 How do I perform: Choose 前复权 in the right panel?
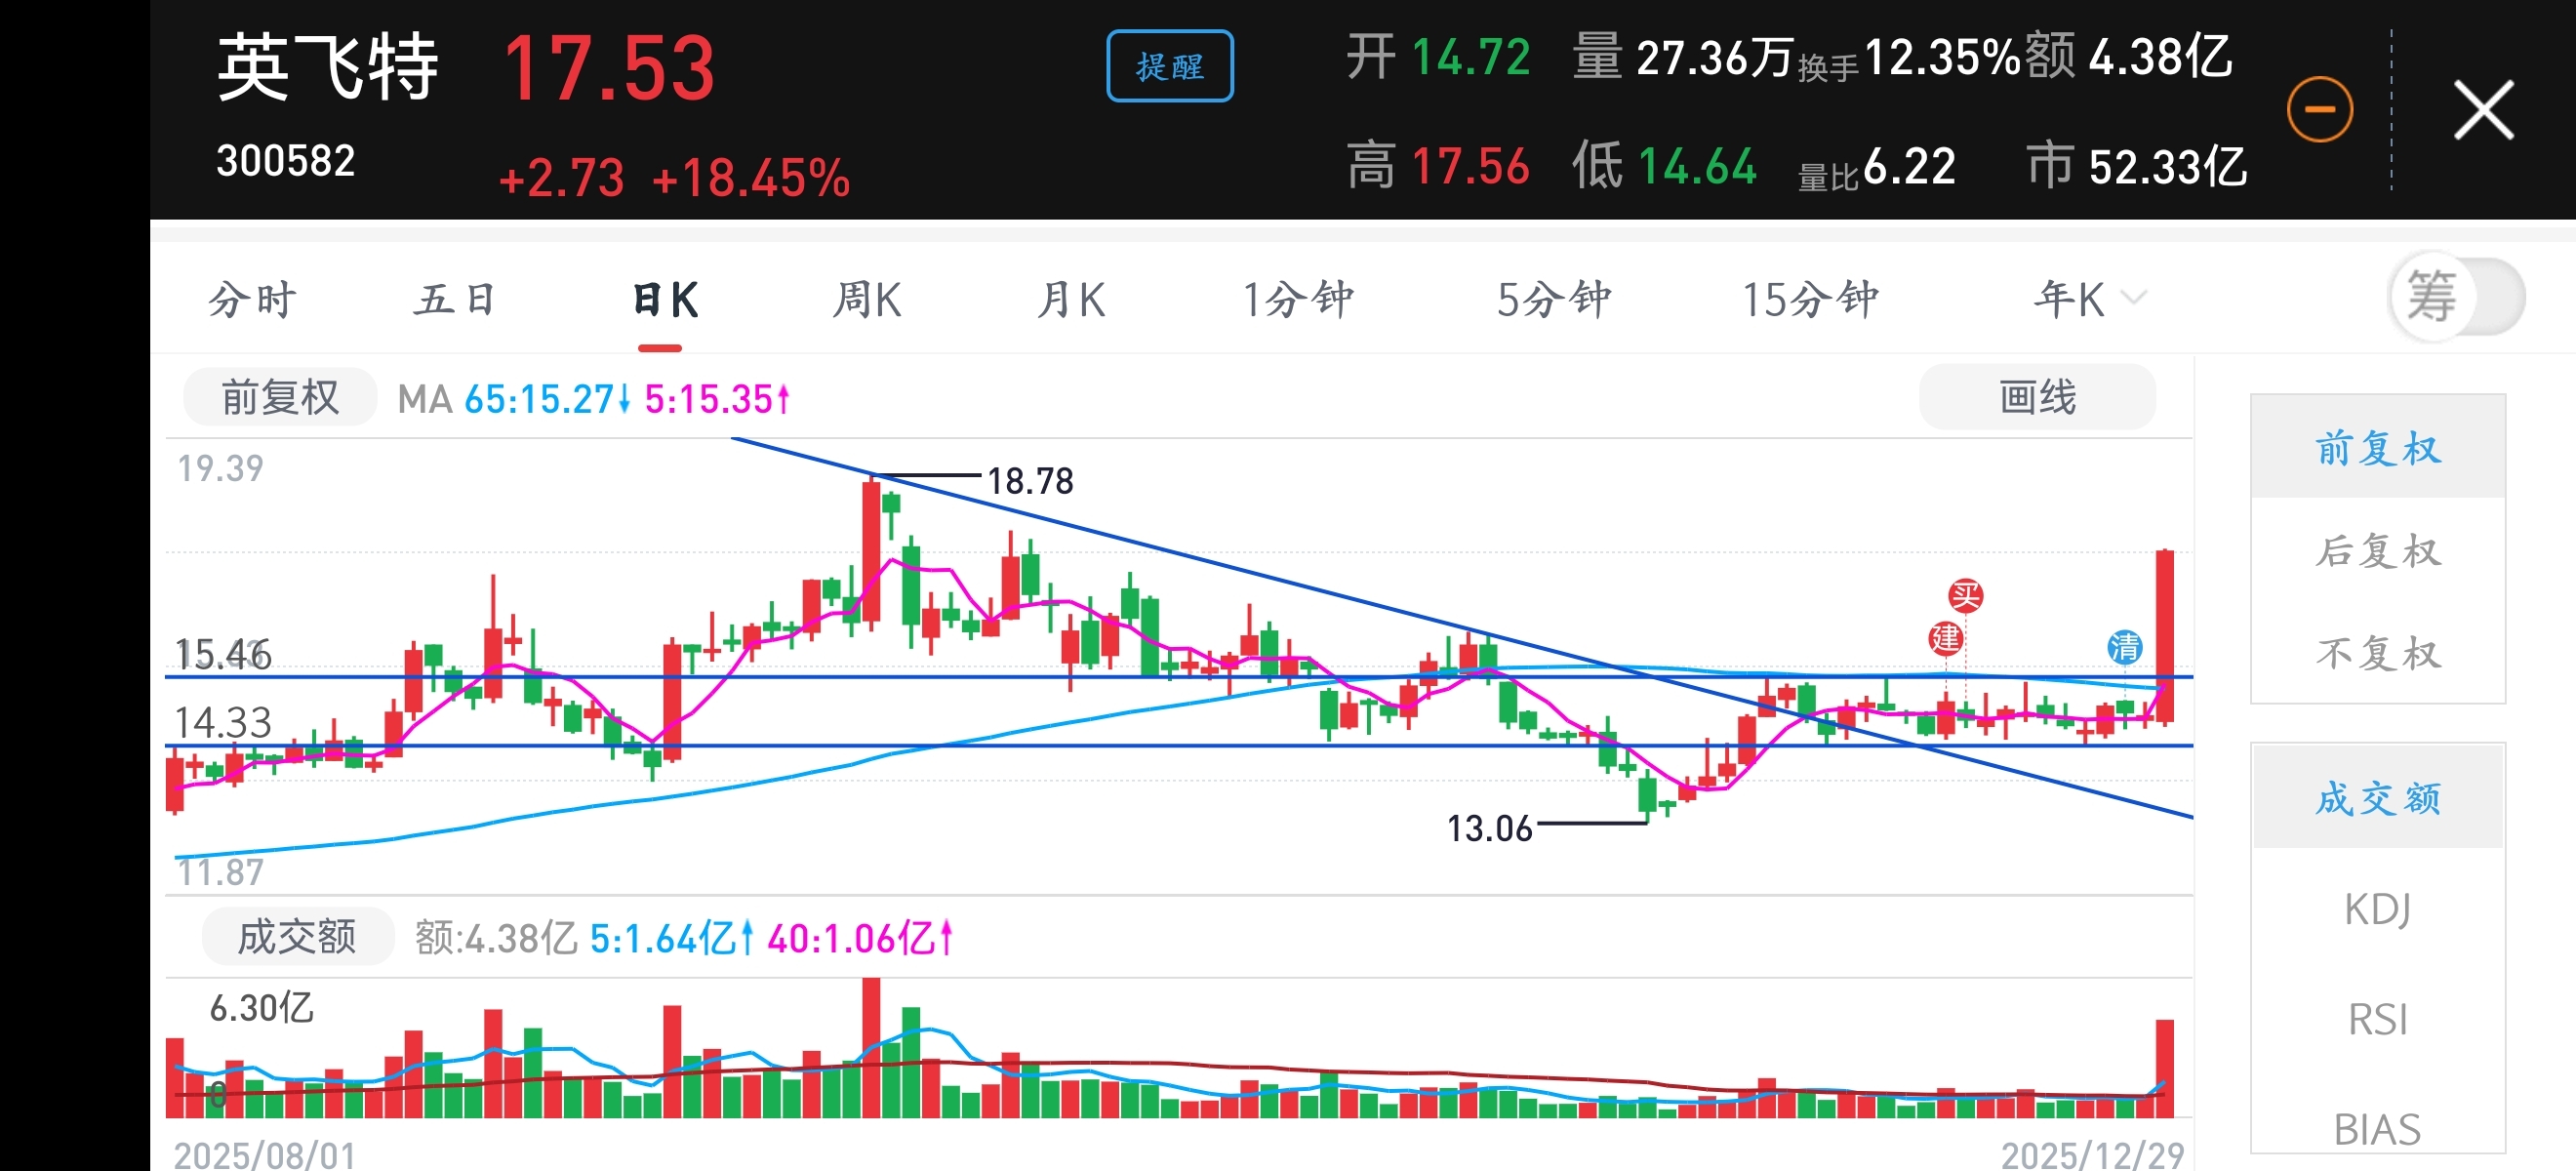[2377, 448]
